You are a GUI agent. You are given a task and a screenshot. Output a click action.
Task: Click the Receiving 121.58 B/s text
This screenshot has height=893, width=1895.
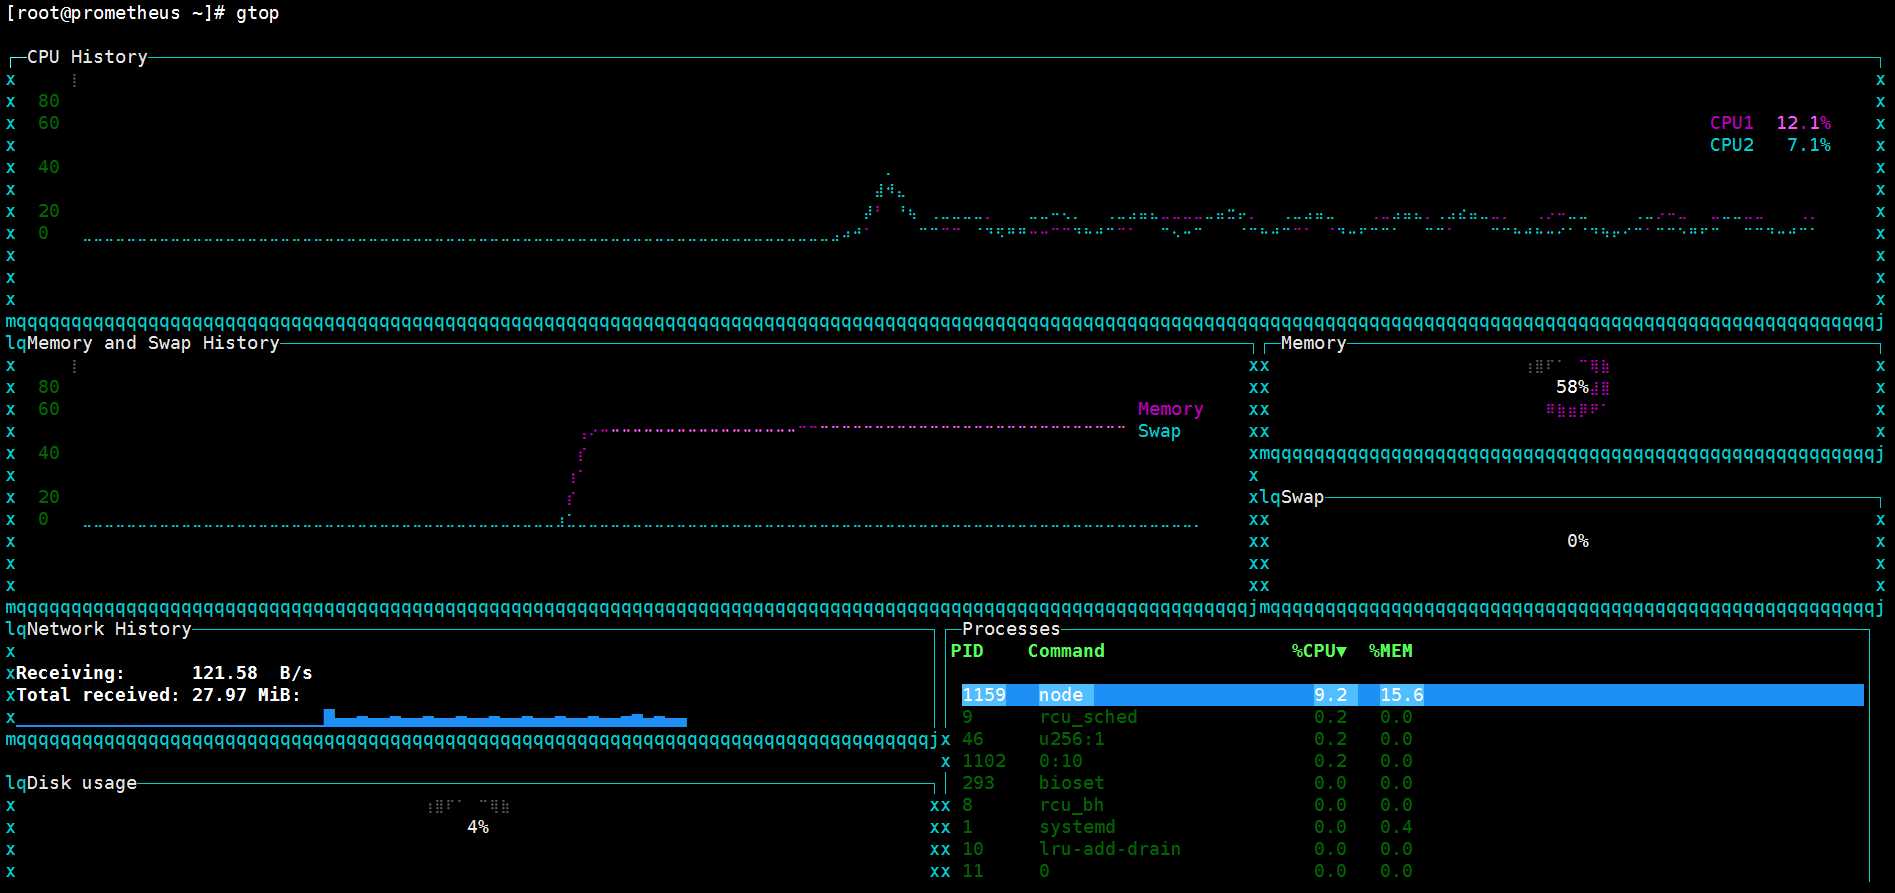[x=164, y=673]
